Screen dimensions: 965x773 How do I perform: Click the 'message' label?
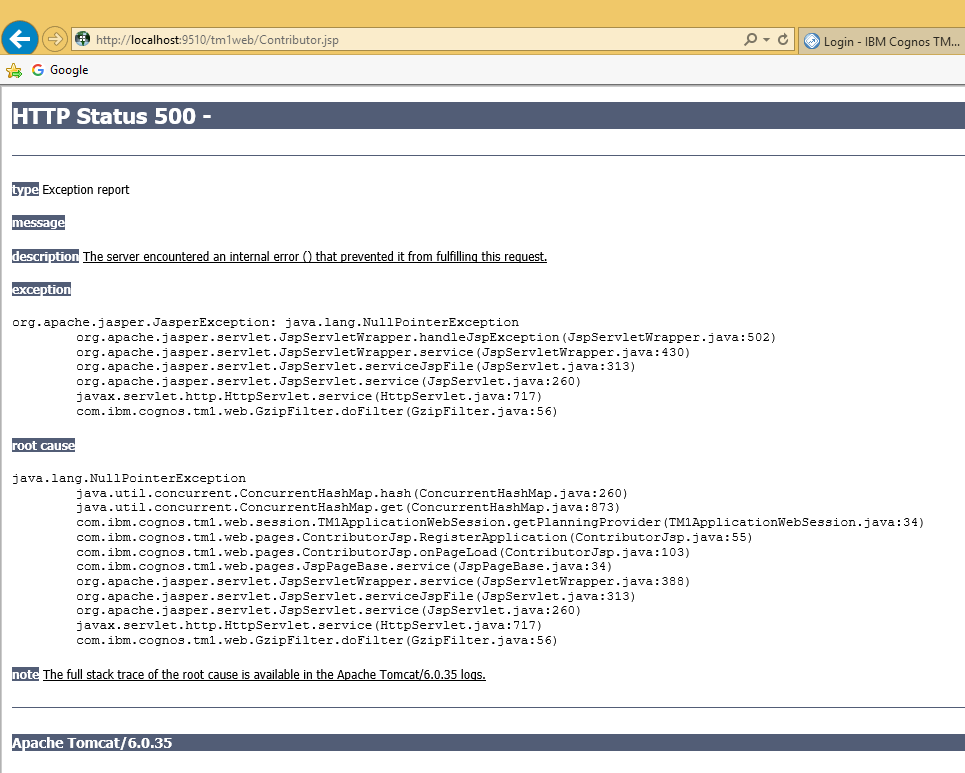pyautogui.click(x=38, y=223)
